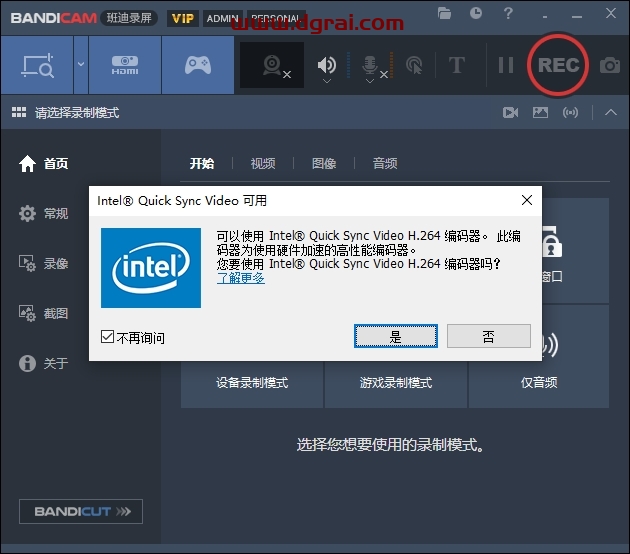The width and height of the screenshot is (630, 554).
Task: Click the 选择您想要使用的录制模式 hint text
Action: 390,445
